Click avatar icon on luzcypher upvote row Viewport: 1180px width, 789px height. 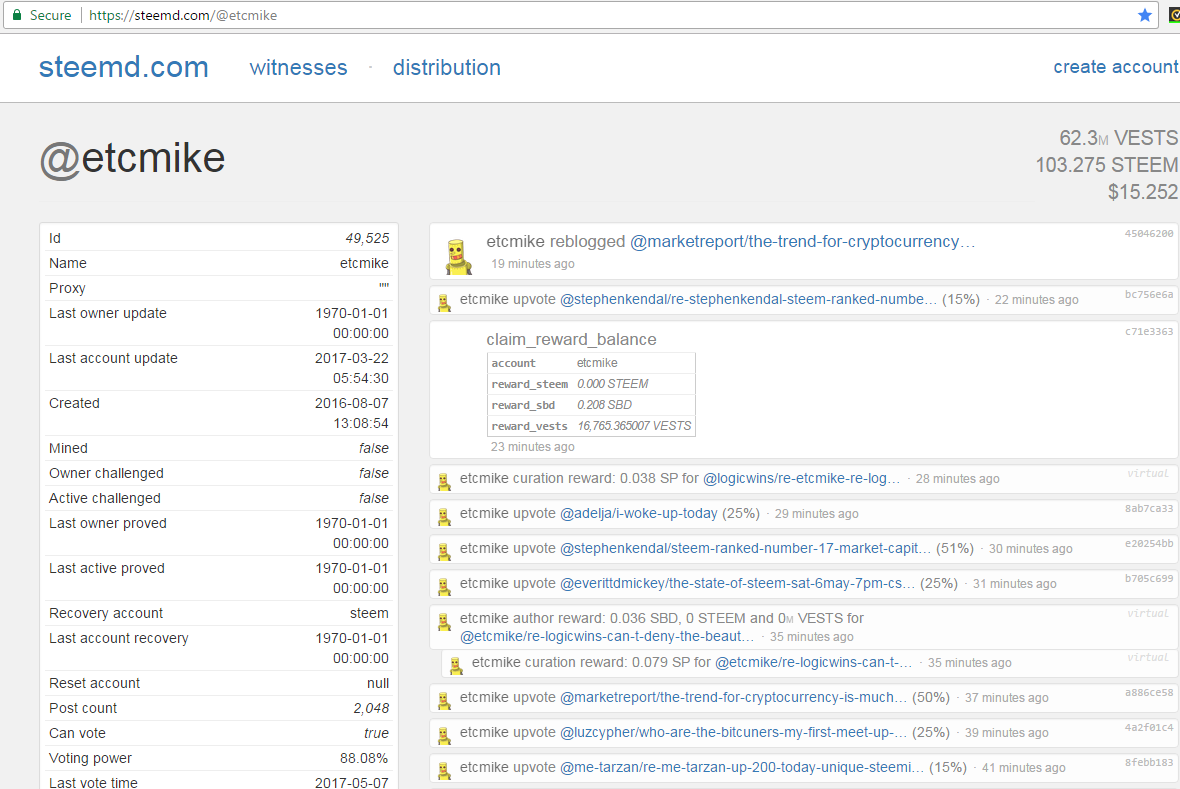coord(445,736)
